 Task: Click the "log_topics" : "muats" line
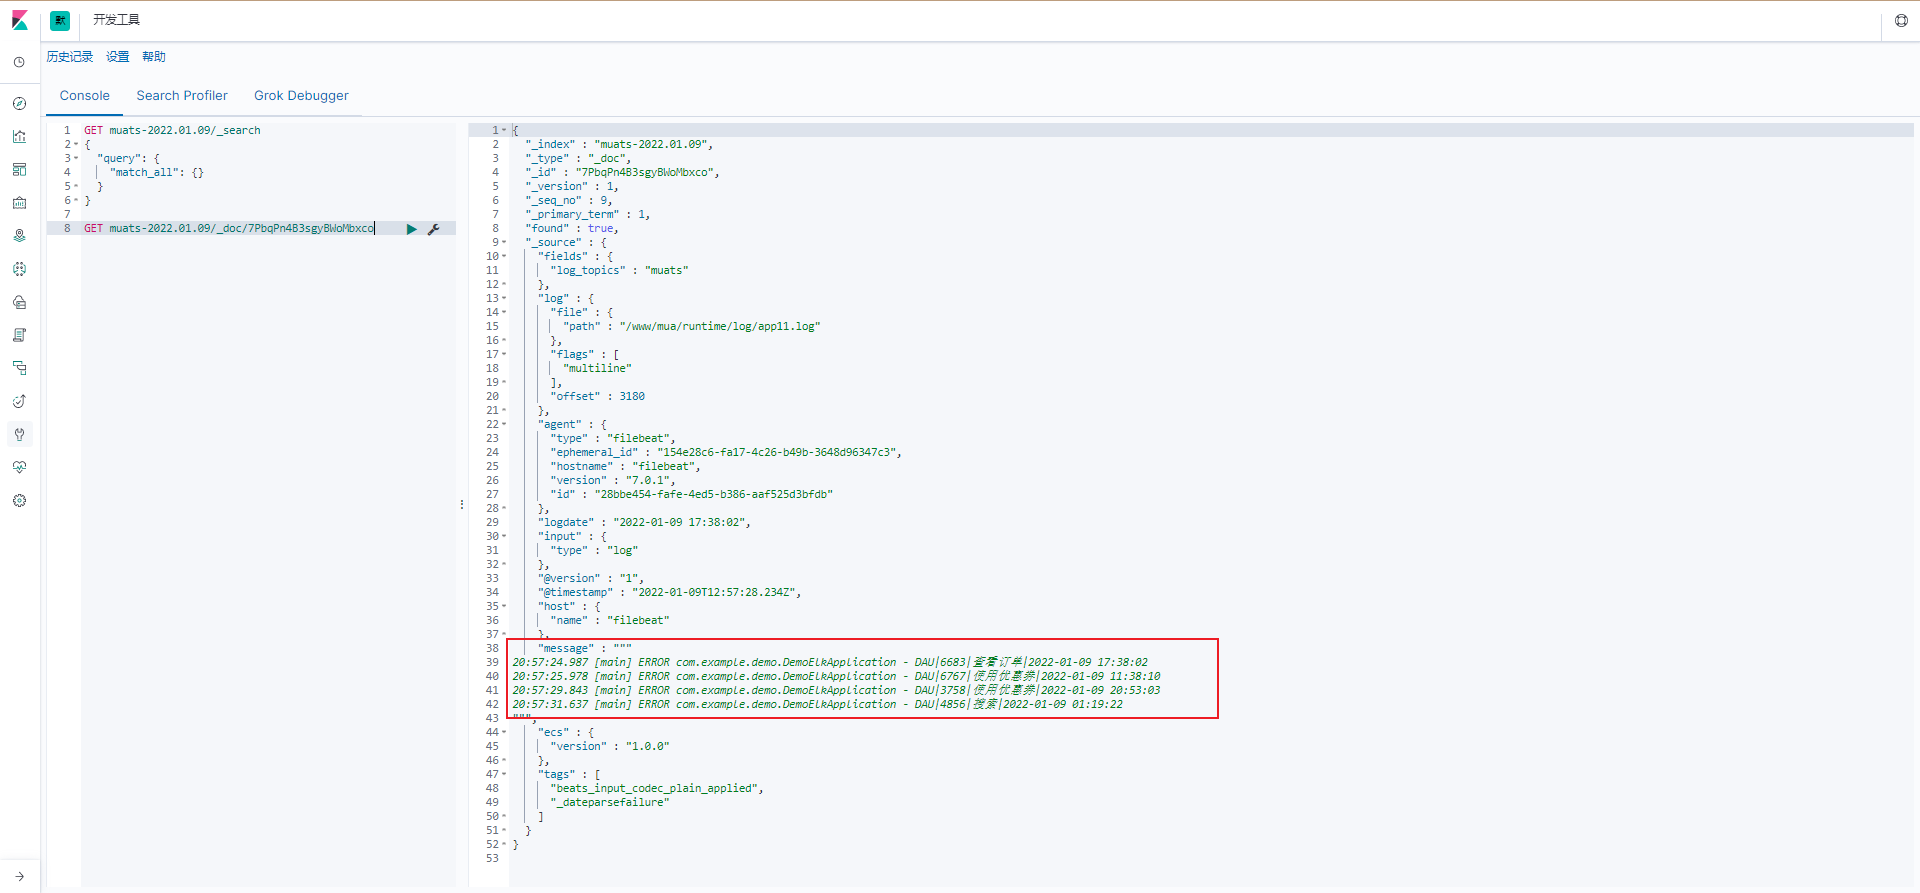pos(619,270)
